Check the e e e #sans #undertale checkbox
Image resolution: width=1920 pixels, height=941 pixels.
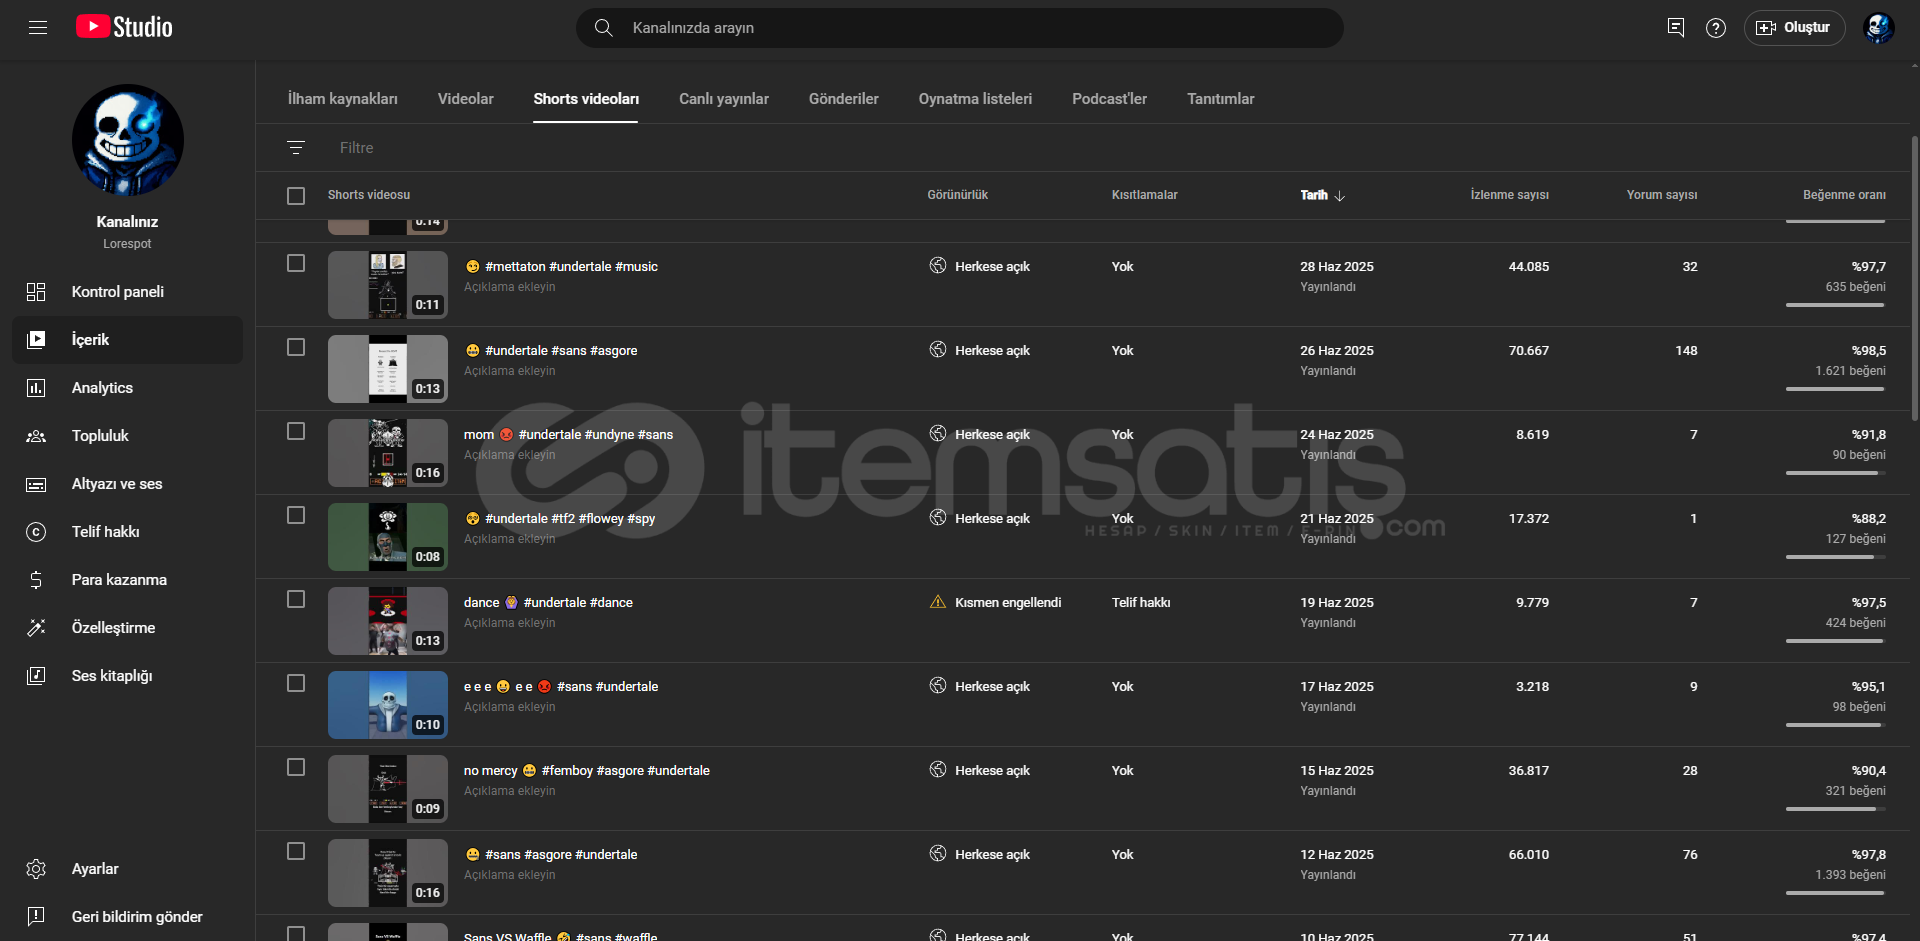click(x=296, y=683)
